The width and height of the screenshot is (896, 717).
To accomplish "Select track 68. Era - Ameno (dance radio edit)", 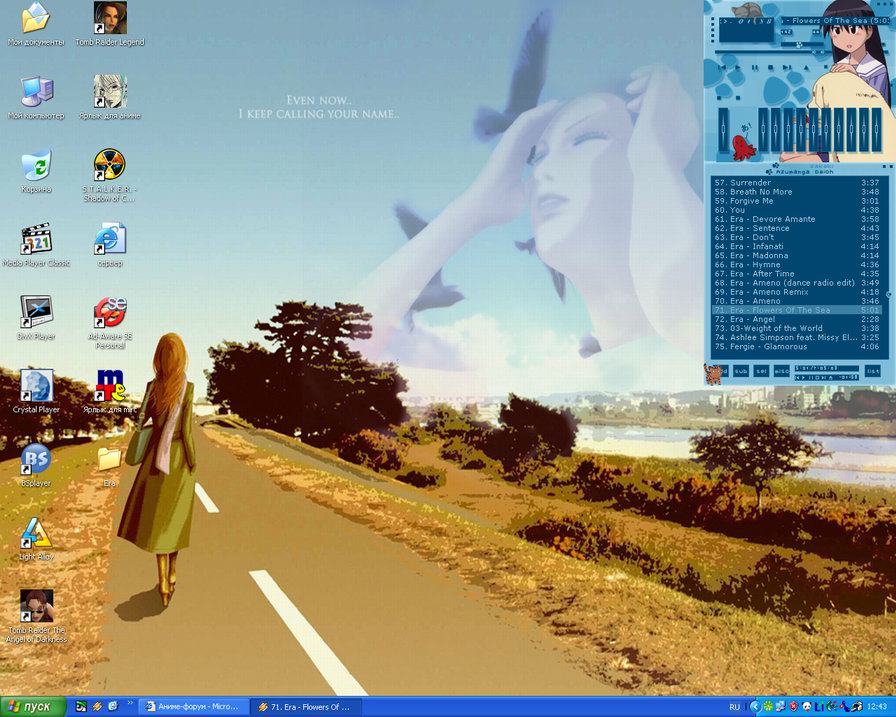I will point(797,283).
